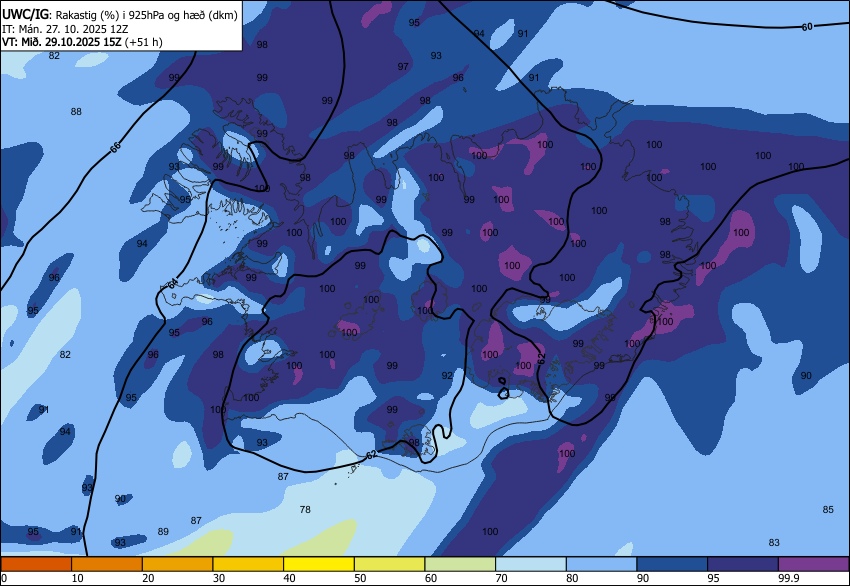Click the '50' legend tick label

[360, 578]
